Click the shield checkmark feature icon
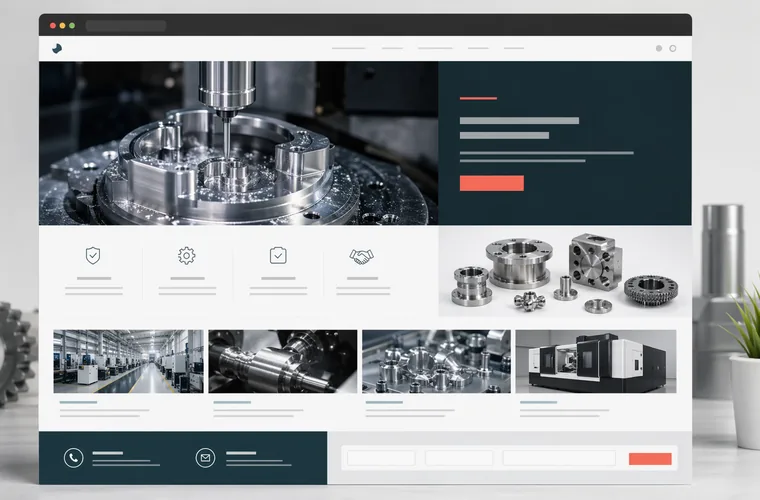The width and height of the screenshot is (760, 500). point(94,256)
